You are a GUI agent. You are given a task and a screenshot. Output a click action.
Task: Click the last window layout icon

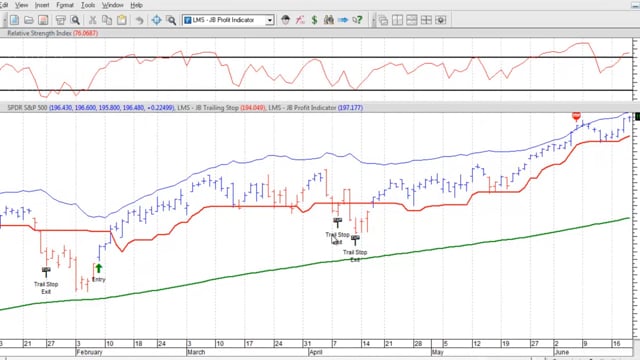tap(440, 20)
